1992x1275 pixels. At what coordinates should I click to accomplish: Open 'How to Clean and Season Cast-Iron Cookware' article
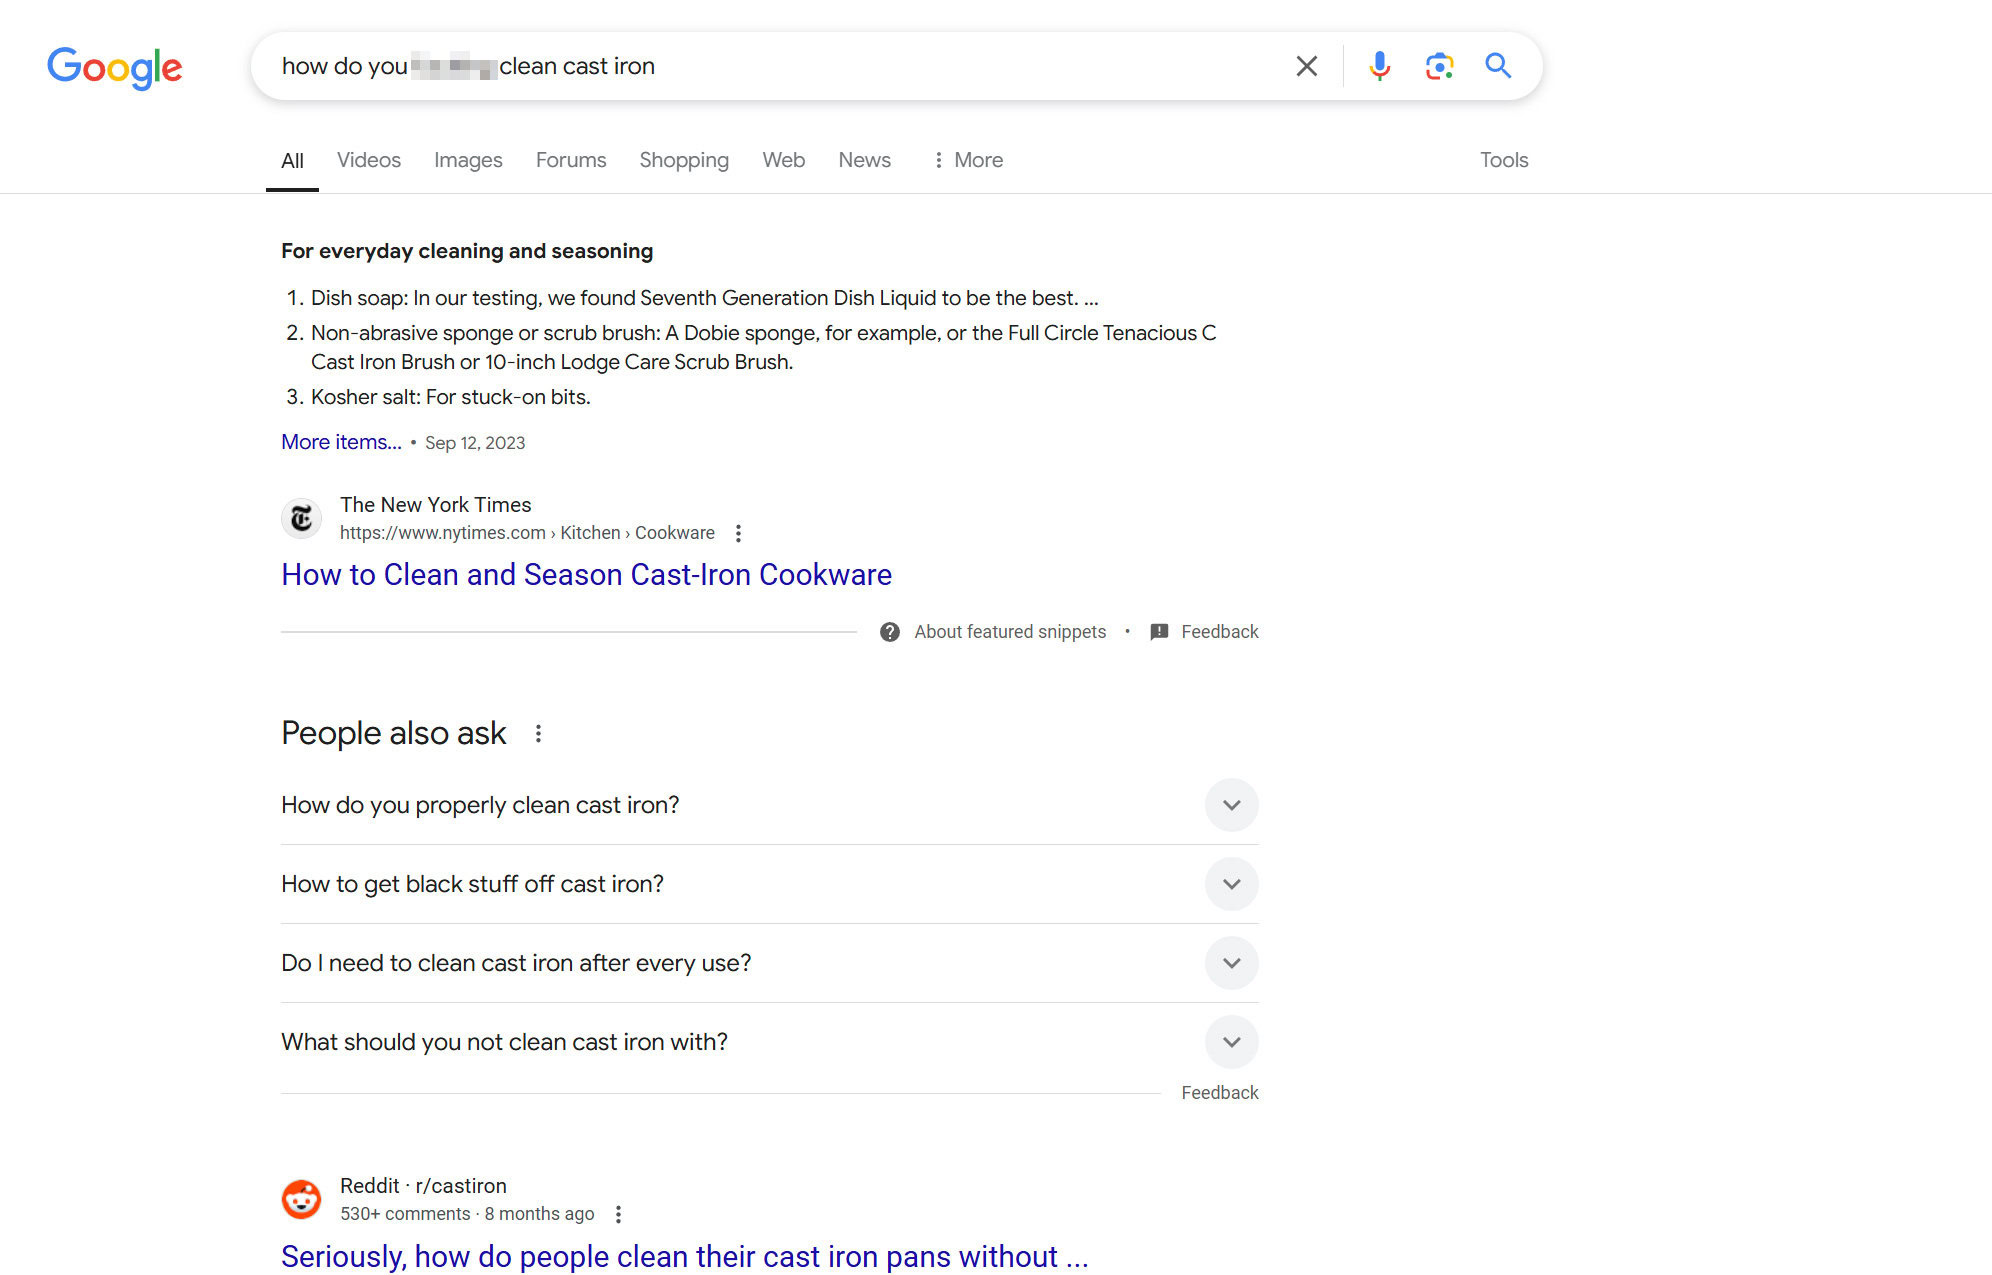(x=587, y=574)
